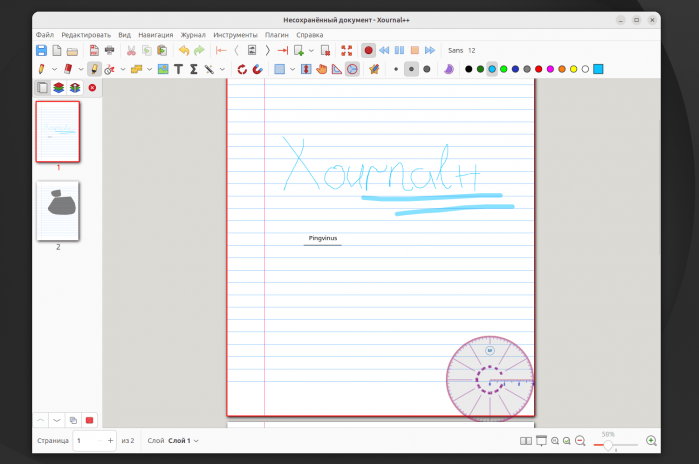
Task: Start audio recording with red button
Action: click(368, 50)
